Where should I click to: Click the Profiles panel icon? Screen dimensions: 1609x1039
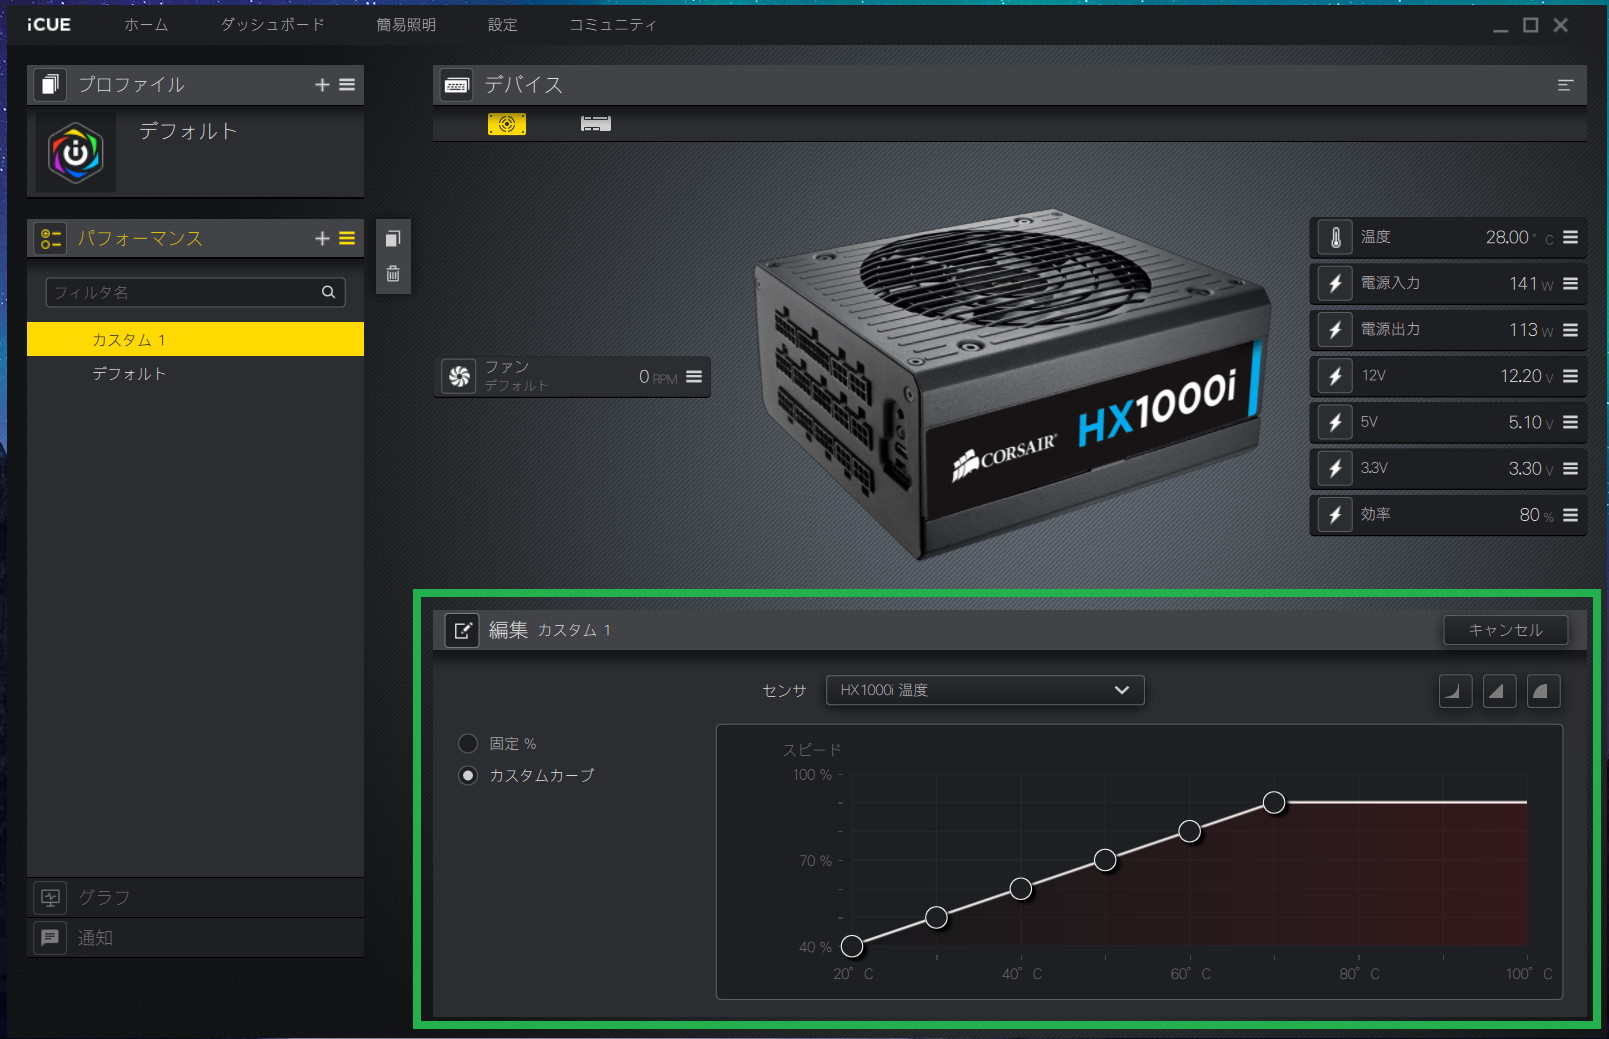click(x=50, y=85)
